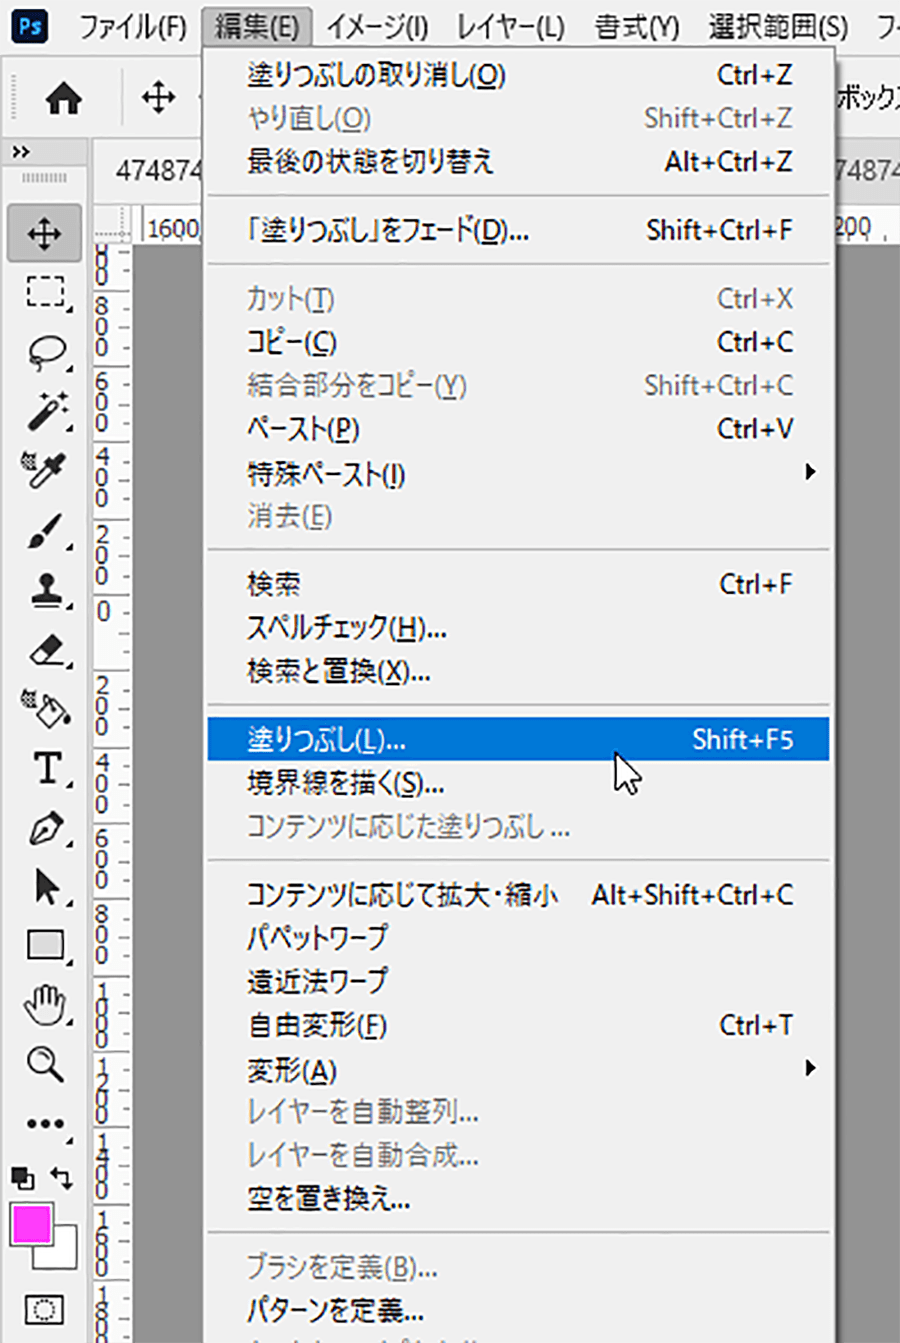This screenshot has height=1343, width=900.
Task: Open the ファイル(F) menu
Action: (133, 27)
